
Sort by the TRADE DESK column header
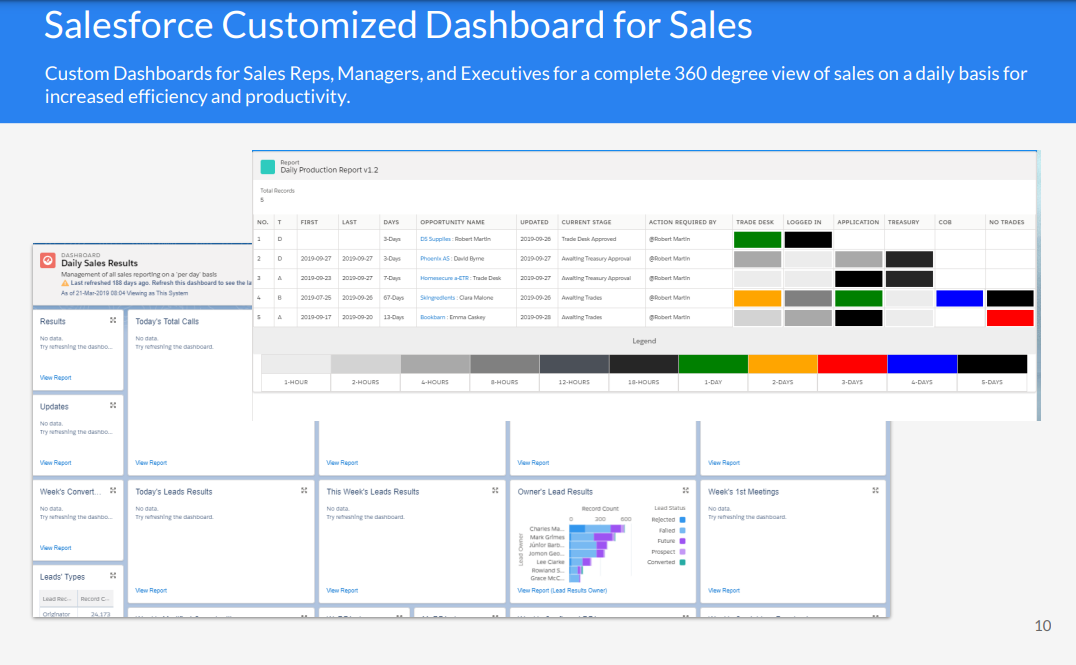[755, 222]
